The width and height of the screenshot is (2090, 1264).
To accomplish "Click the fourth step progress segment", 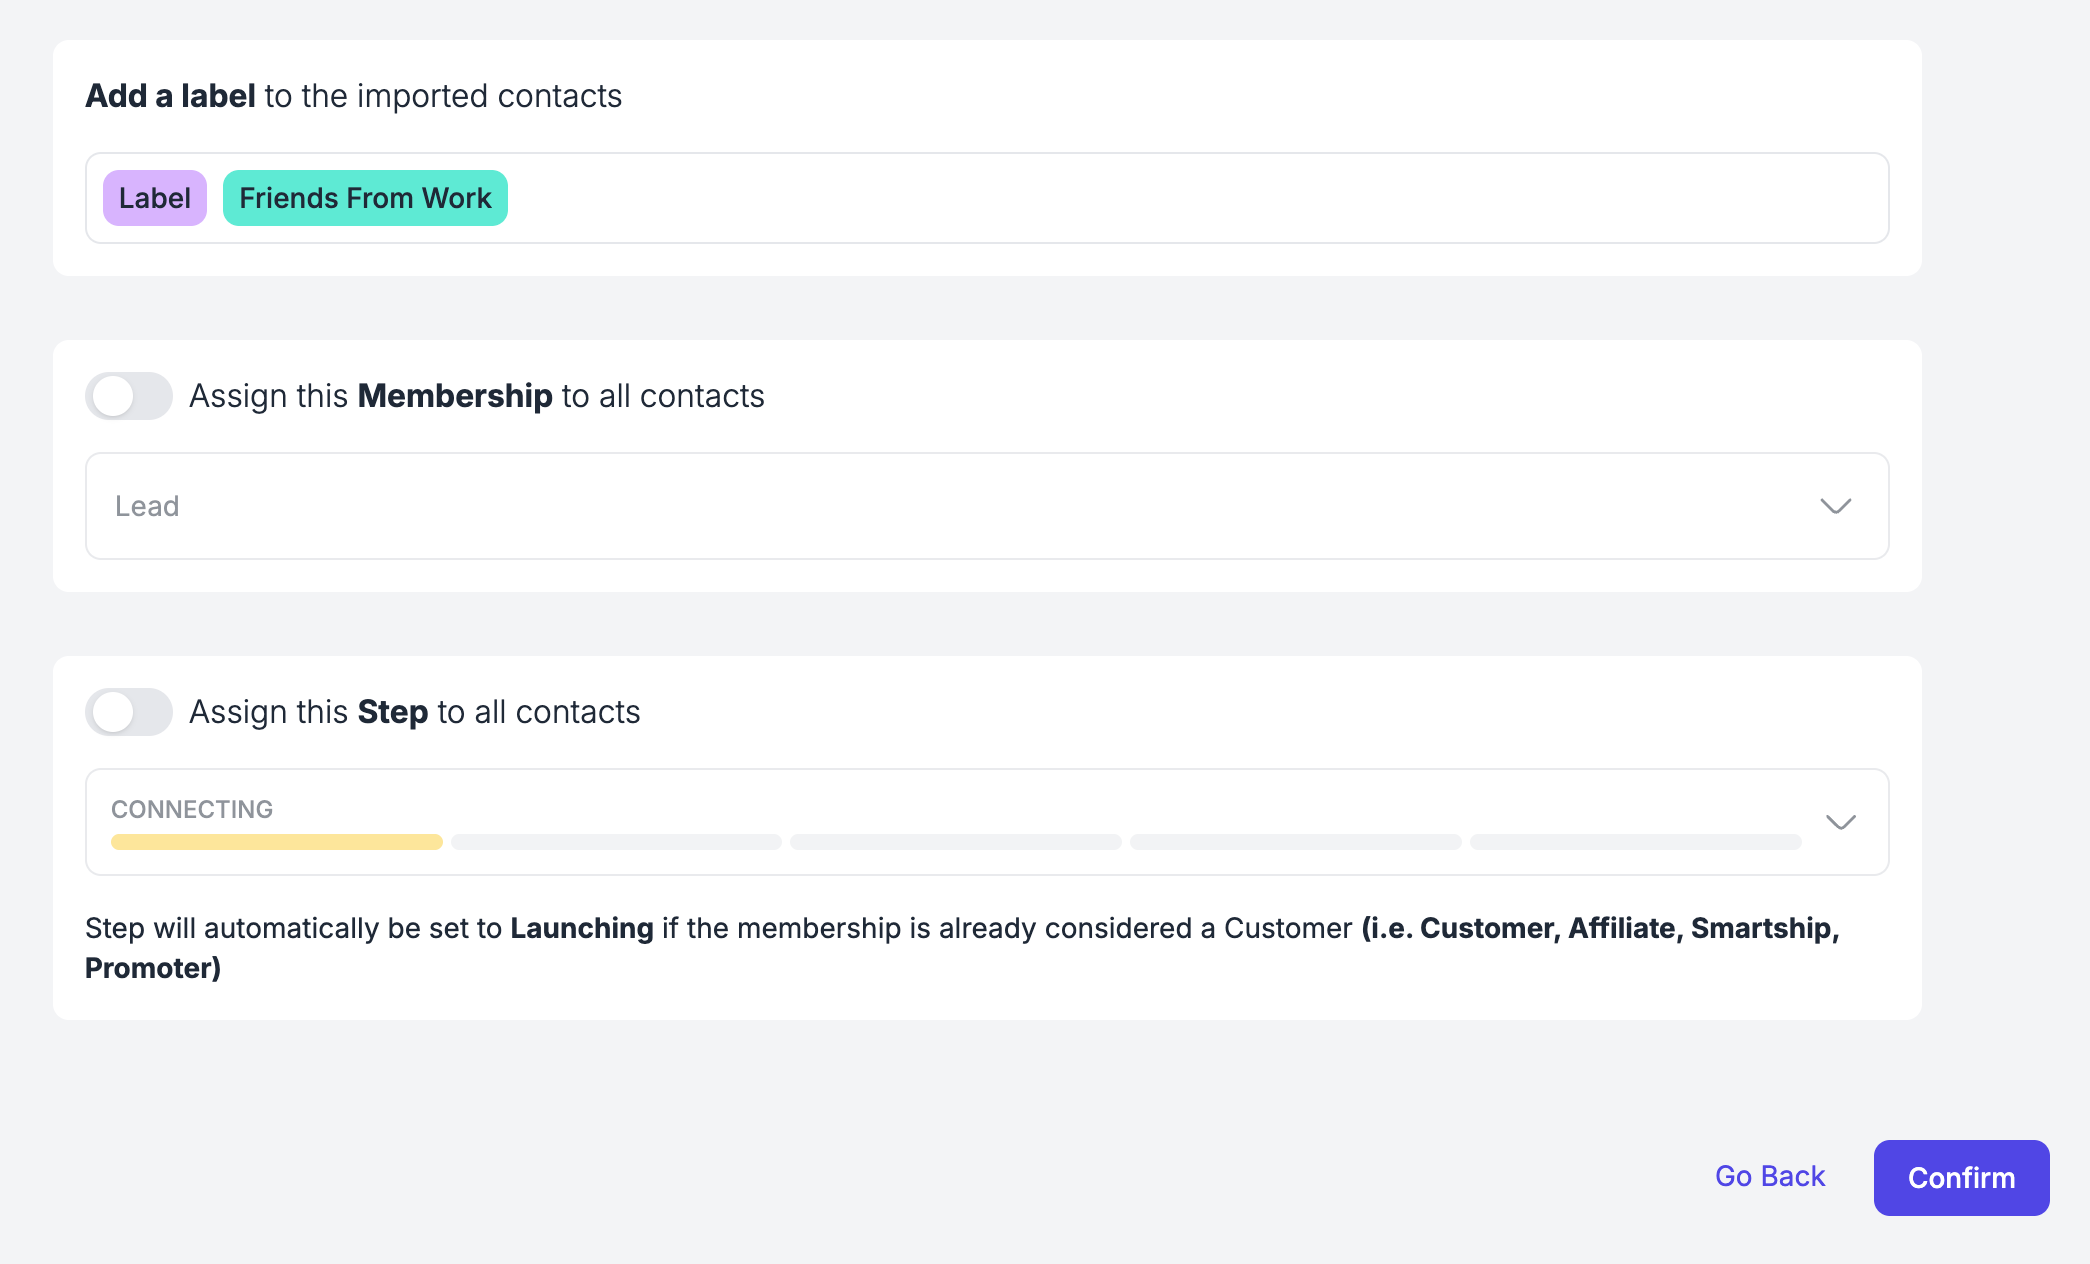I will tap(1295, 842).
